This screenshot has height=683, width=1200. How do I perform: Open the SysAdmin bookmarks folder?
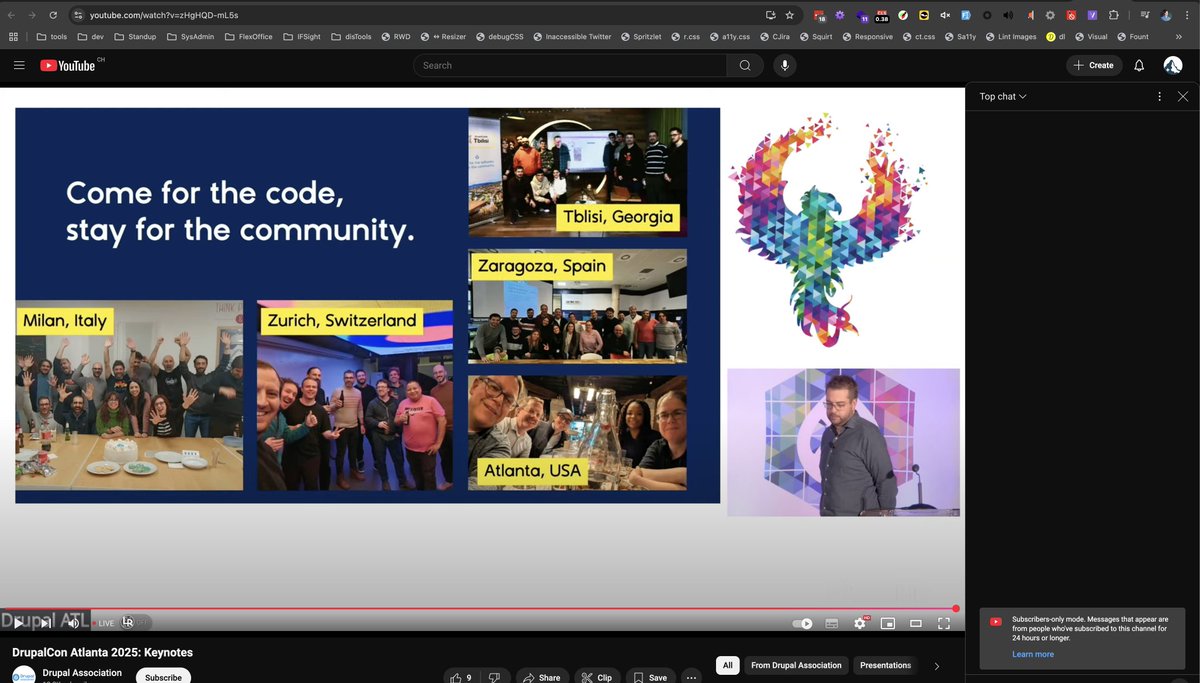(x=190, y=37)
